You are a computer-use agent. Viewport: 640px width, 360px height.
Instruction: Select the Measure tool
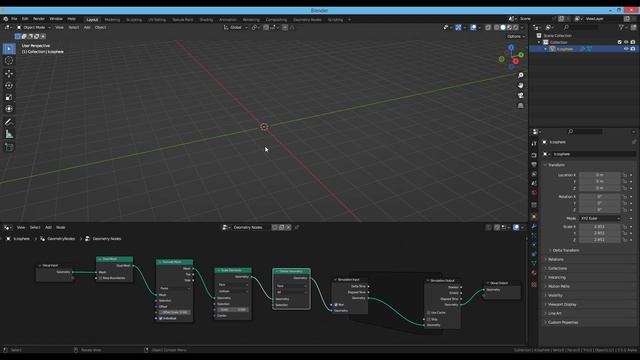pos(9,134)
